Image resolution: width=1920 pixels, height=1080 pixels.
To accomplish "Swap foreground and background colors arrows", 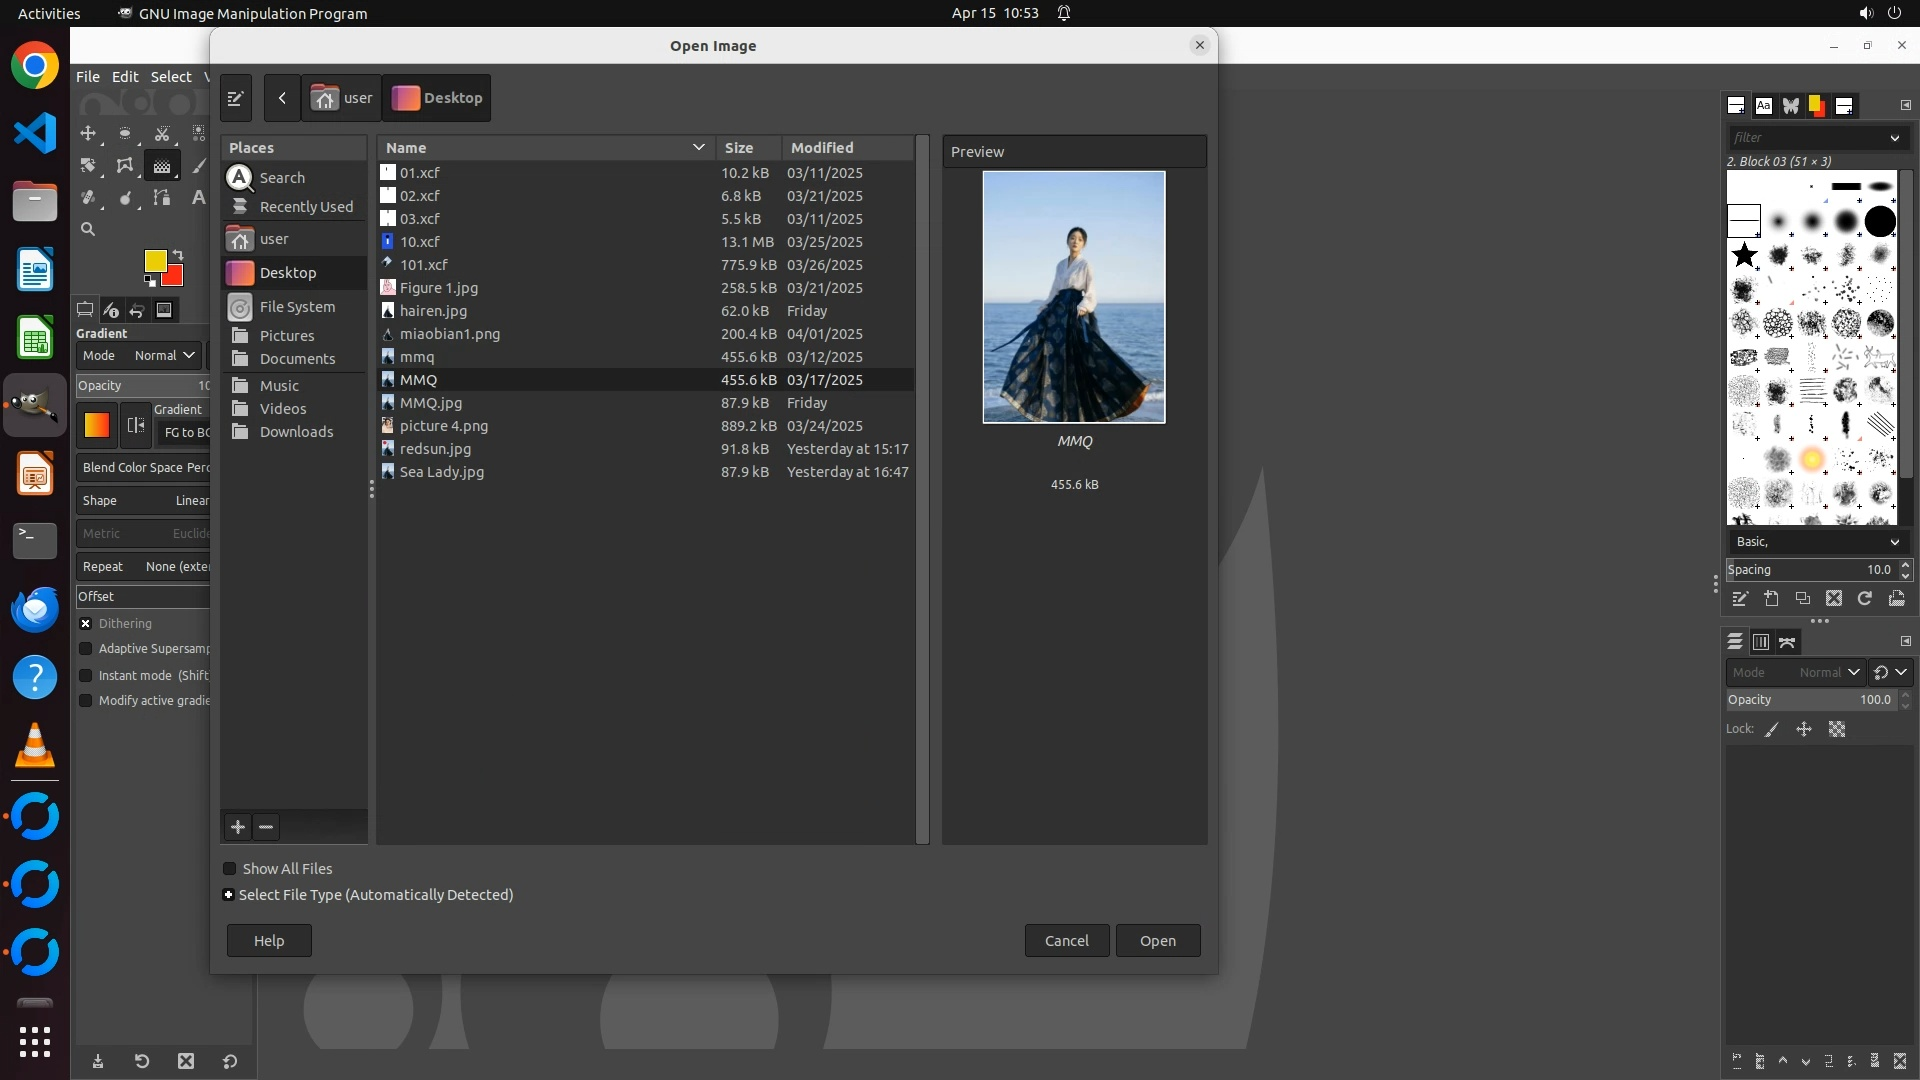I will (x=178, y=255).
